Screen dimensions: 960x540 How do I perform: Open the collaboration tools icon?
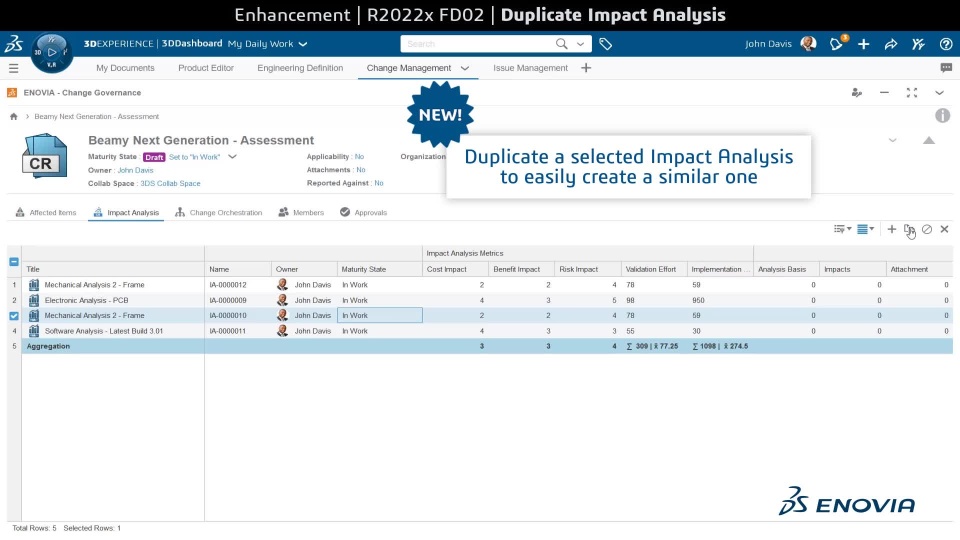click(x=918, y=44)
